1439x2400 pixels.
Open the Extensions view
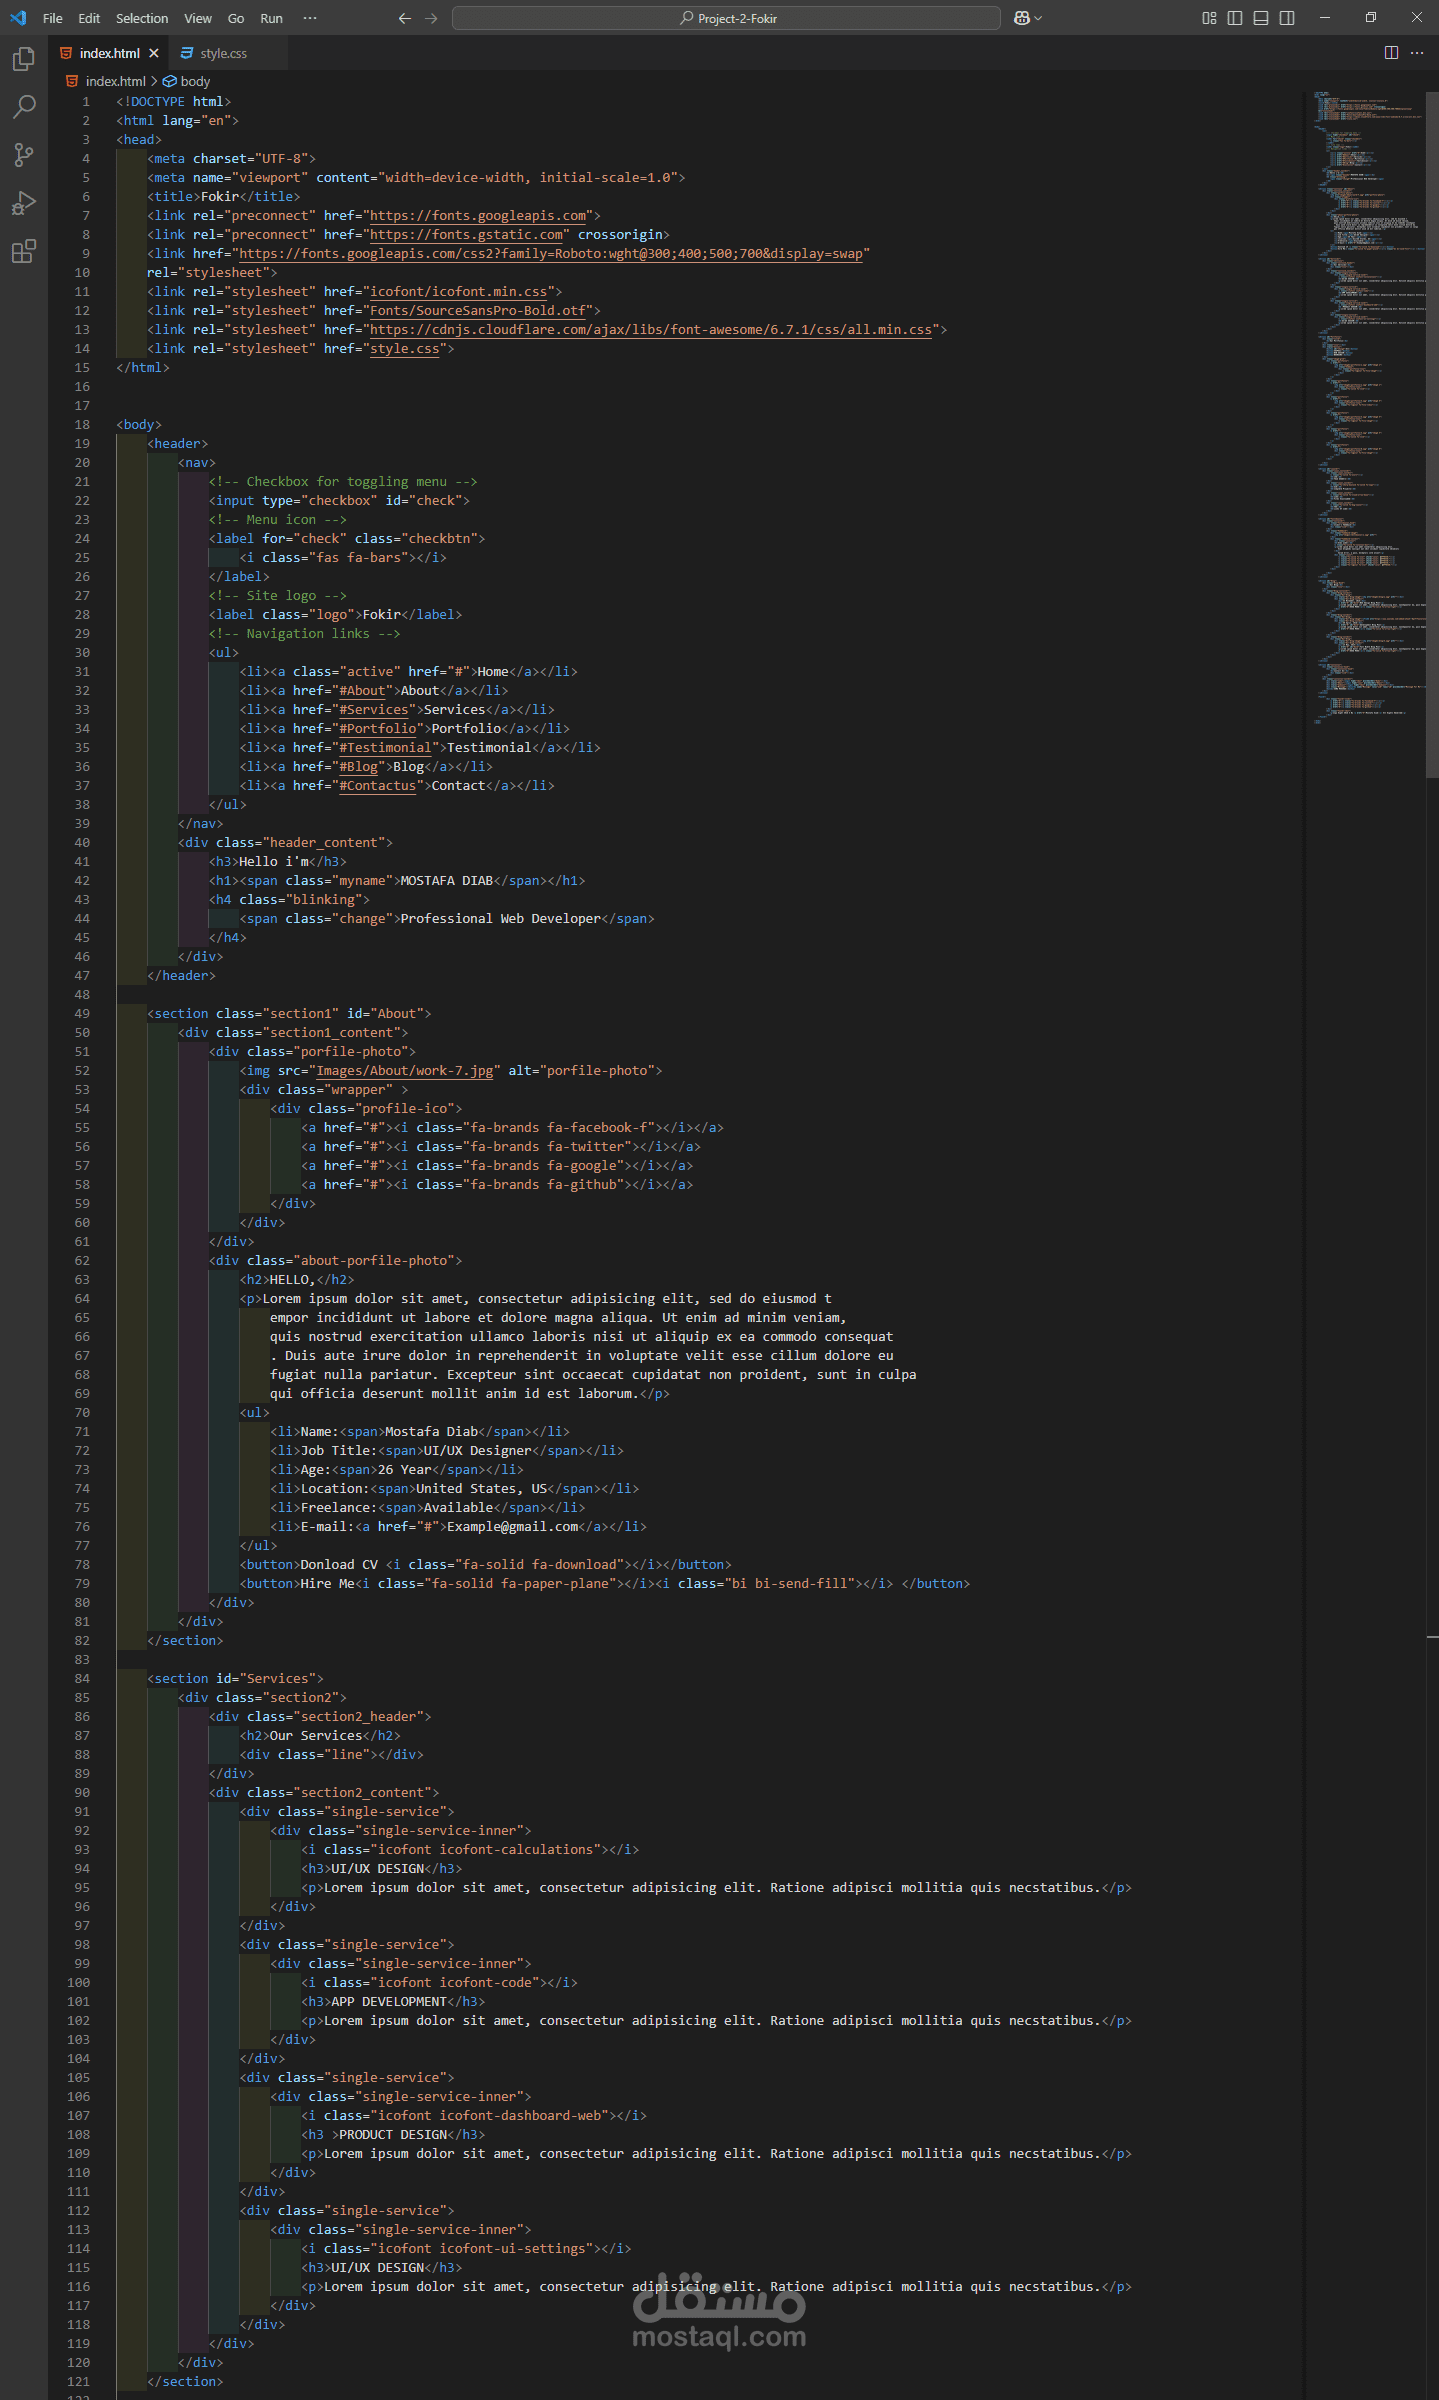[x=24, y=251]
